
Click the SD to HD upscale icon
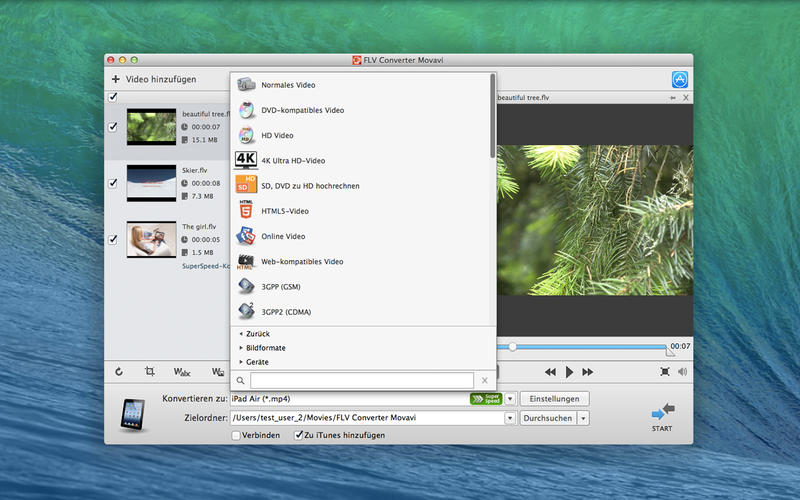point(246,185)
